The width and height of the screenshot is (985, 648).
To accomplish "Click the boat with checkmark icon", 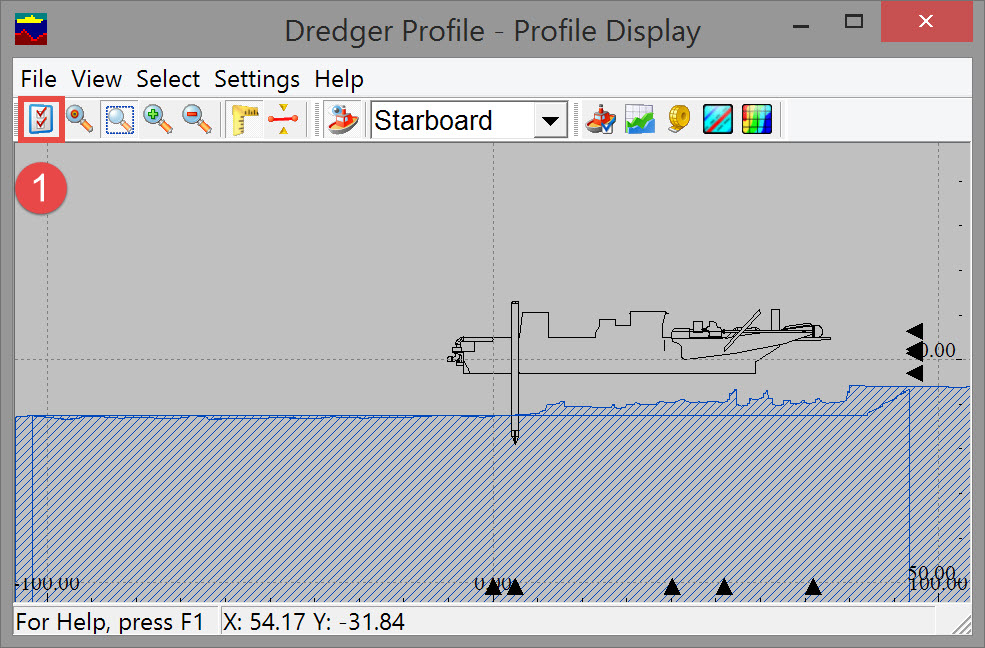I will point(600,119).
